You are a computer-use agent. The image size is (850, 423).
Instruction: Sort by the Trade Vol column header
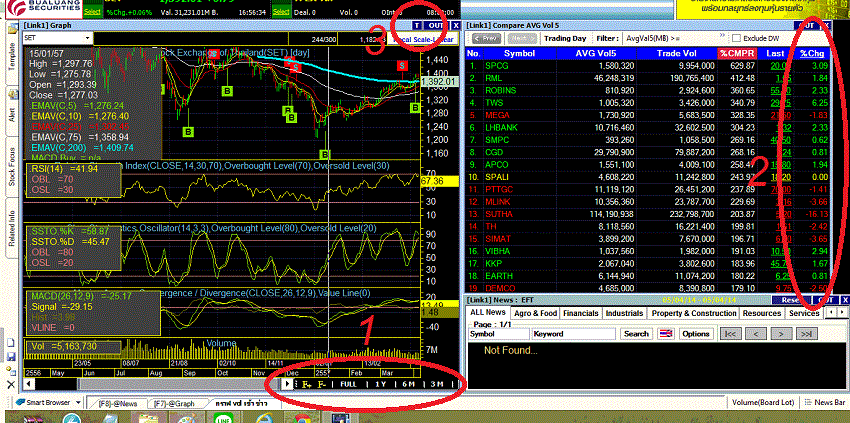click(677, 53)
